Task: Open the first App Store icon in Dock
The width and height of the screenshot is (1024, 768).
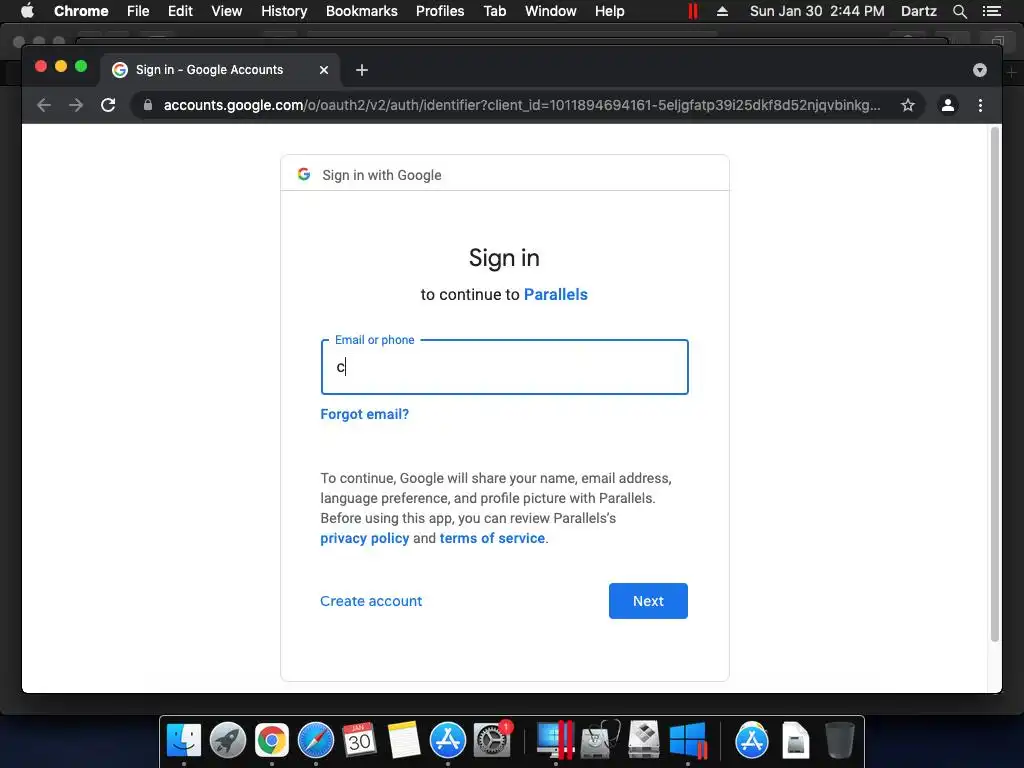Action: pyautogui.click(x=447, y=741)
